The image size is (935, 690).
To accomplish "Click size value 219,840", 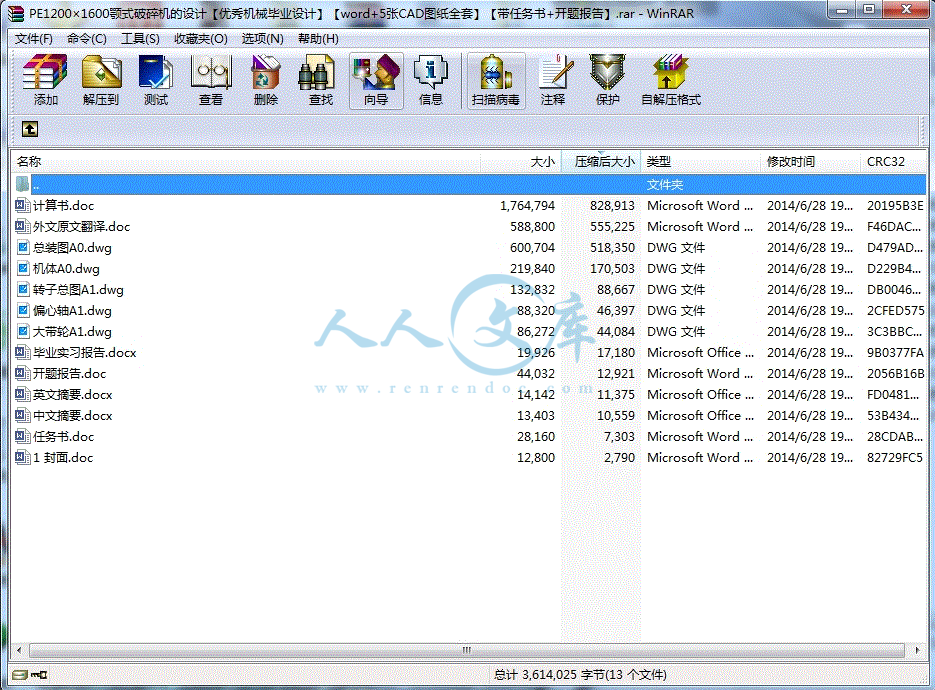I will [x=532, y=268].
